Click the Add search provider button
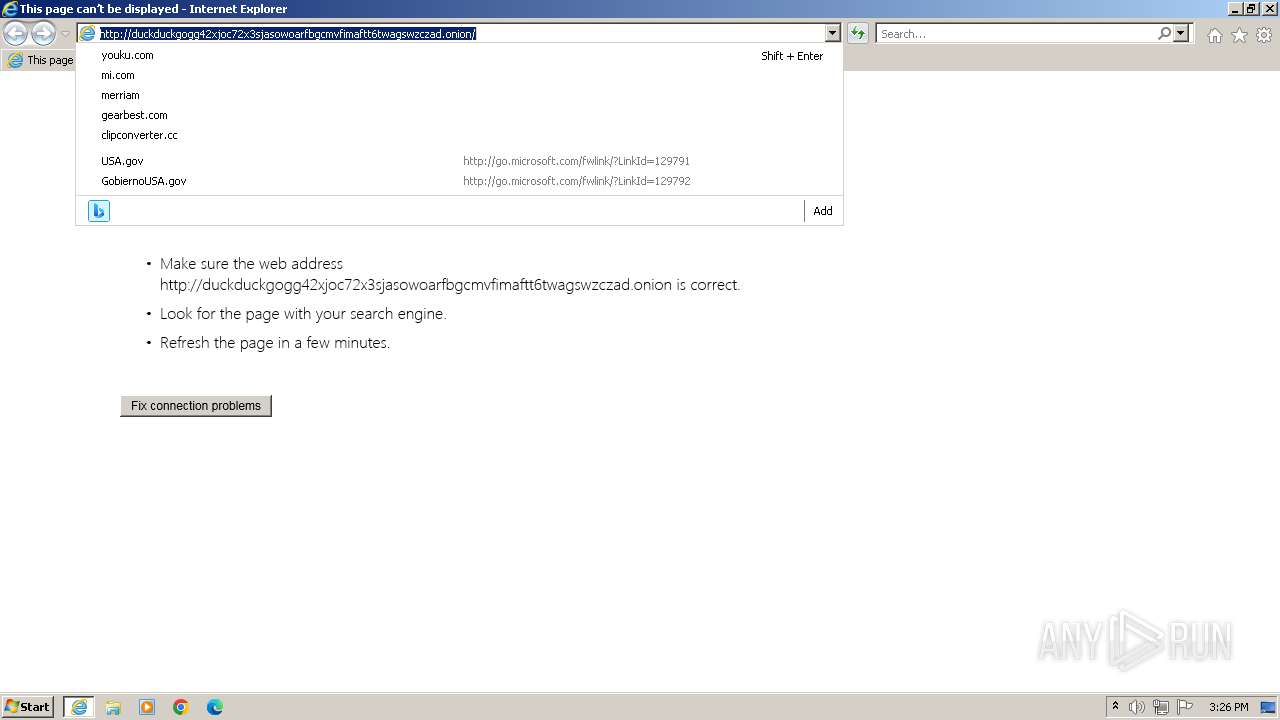This screenshot has width=1280, height=720. click(x=823, y=211)
